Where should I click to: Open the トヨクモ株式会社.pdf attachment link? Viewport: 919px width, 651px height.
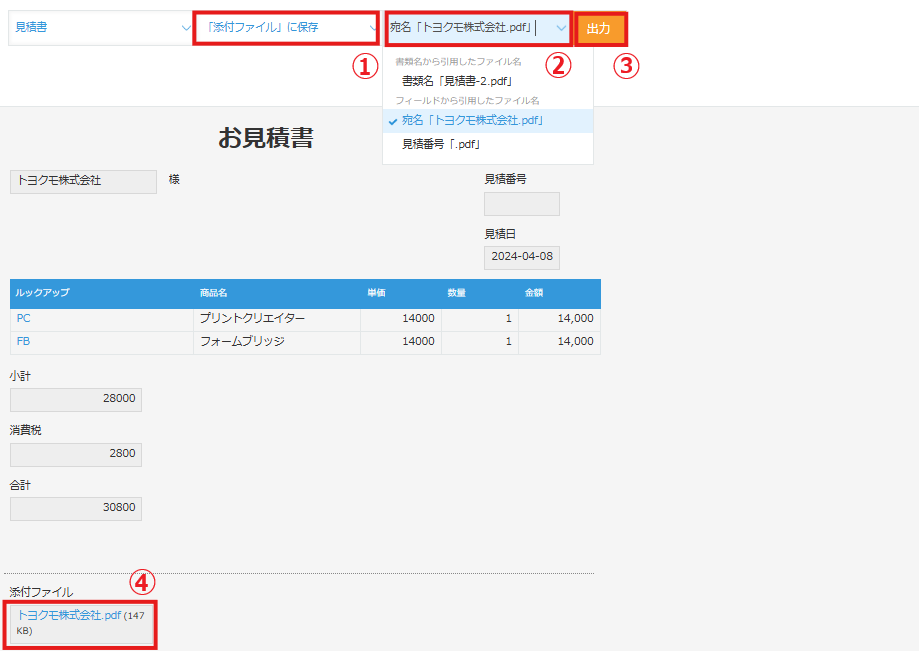click(69, 615)
